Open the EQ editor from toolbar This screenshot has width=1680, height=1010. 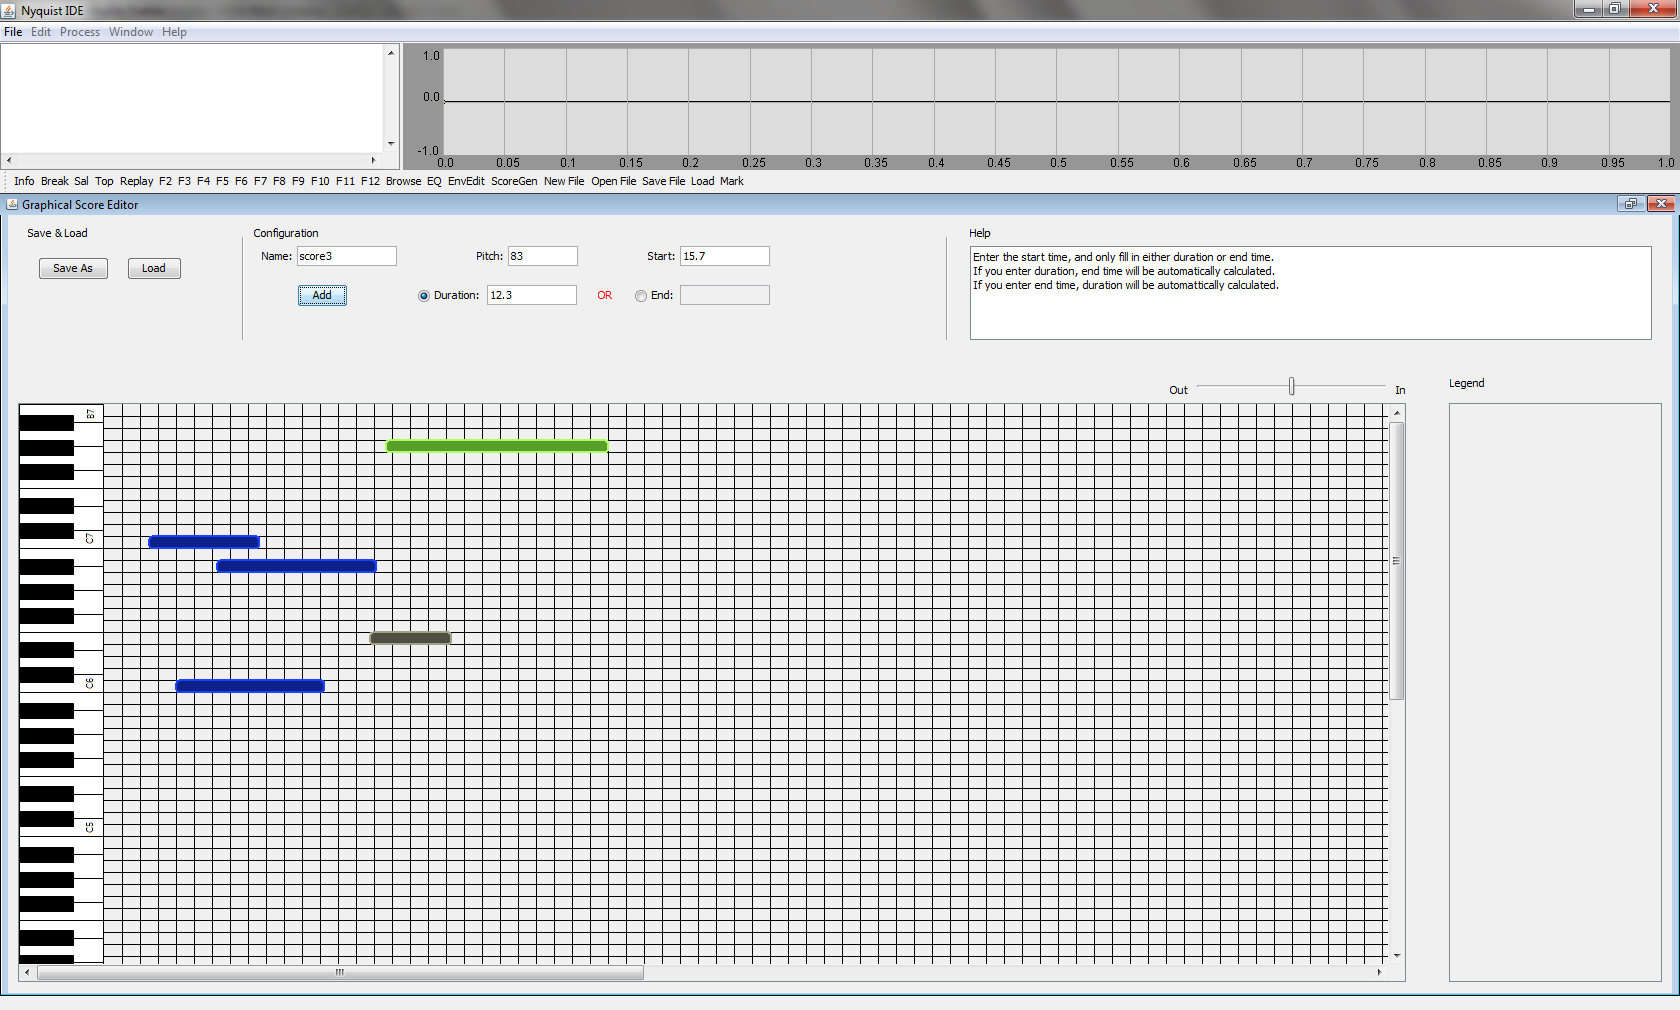(x=434, y=181)
